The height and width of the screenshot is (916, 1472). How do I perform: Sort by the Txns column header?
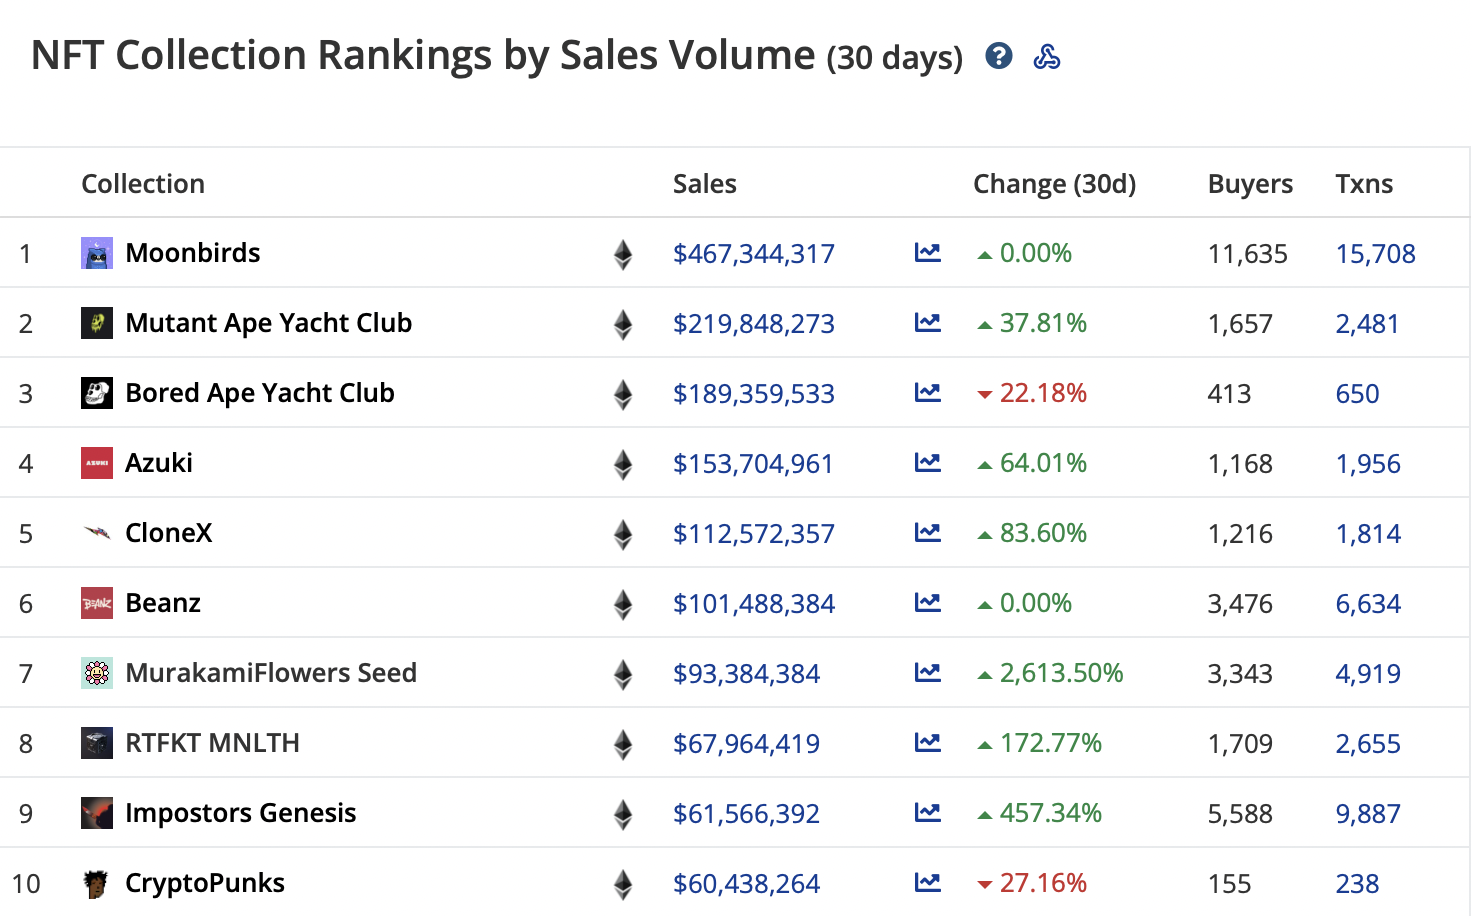point(1364,184)
